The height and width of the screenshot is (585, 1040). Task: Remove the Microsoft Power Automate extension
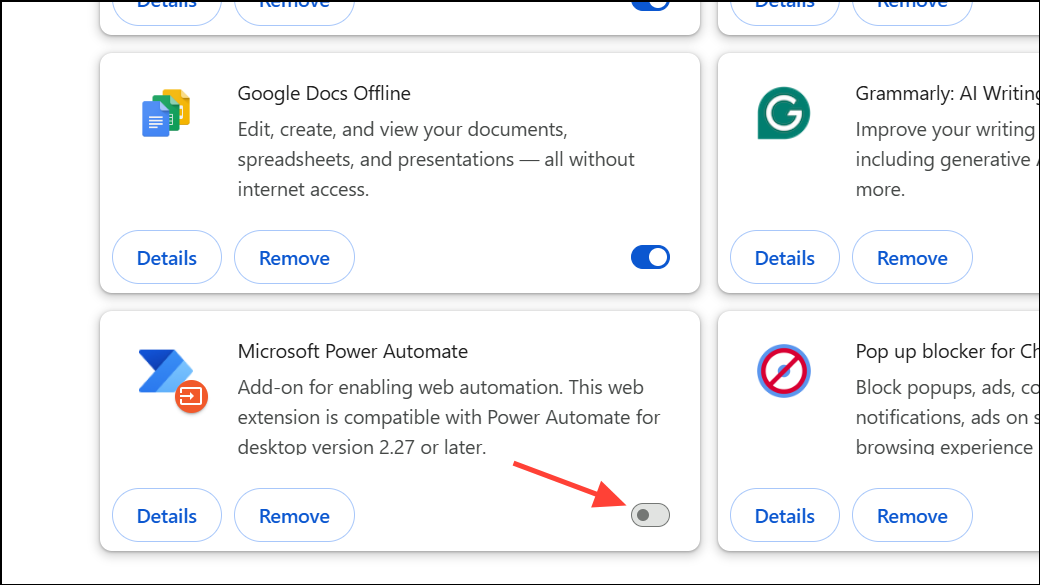294,516
